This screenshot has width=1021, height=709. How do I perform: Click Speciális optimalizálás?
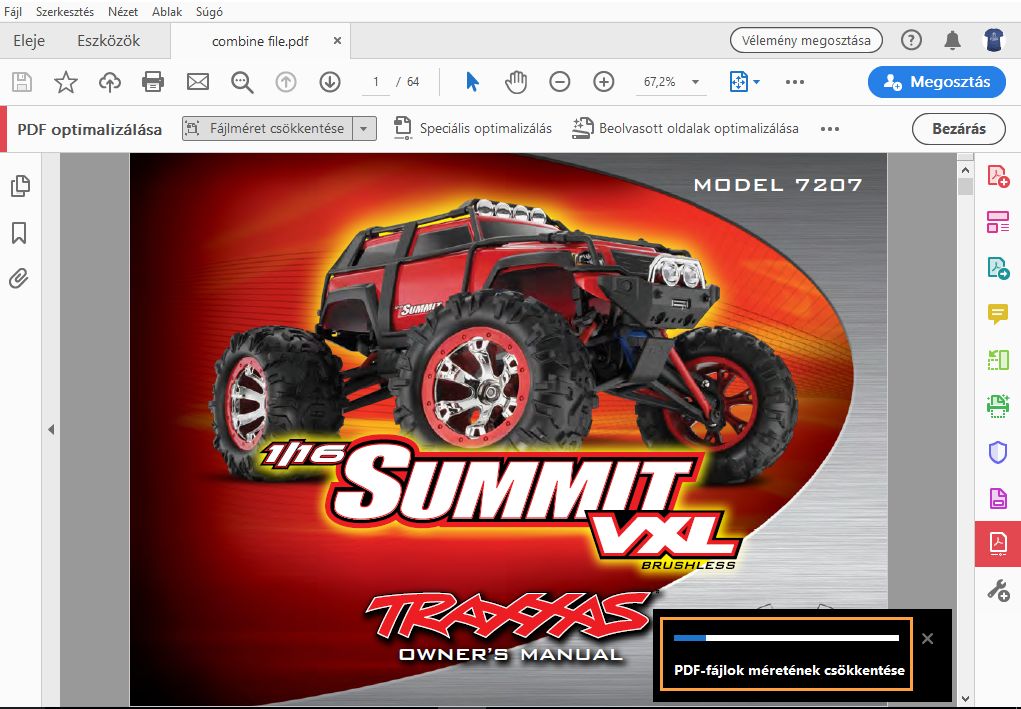click(x=473, y=128)
